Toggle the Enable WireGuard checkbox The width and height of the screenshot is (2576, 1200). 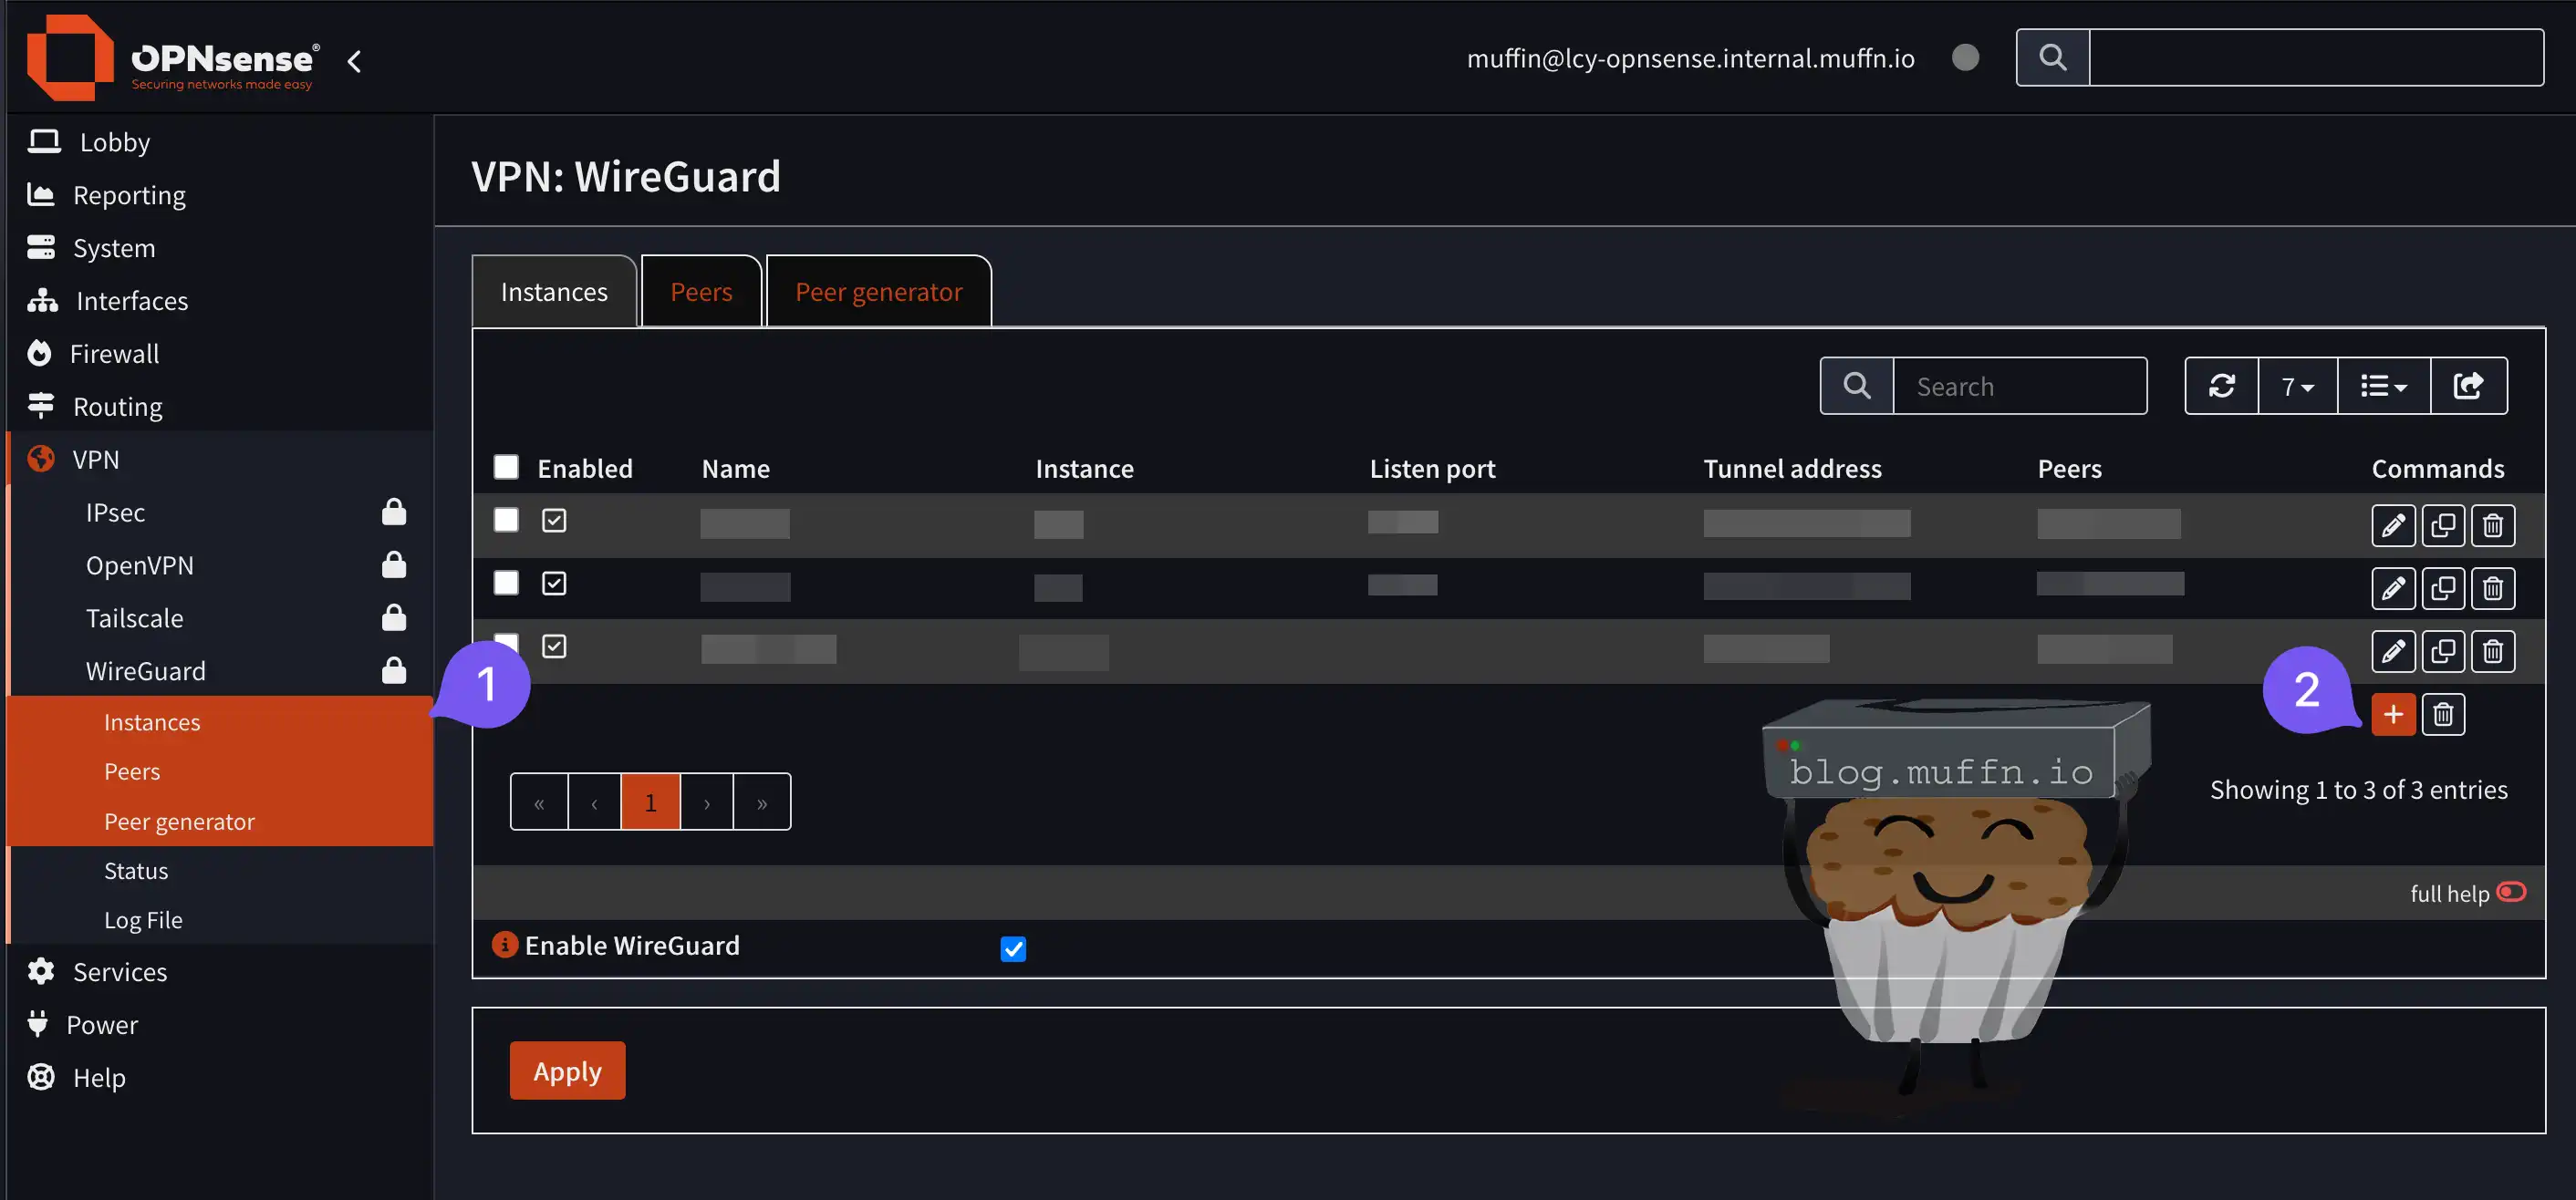pos(1013,948)
